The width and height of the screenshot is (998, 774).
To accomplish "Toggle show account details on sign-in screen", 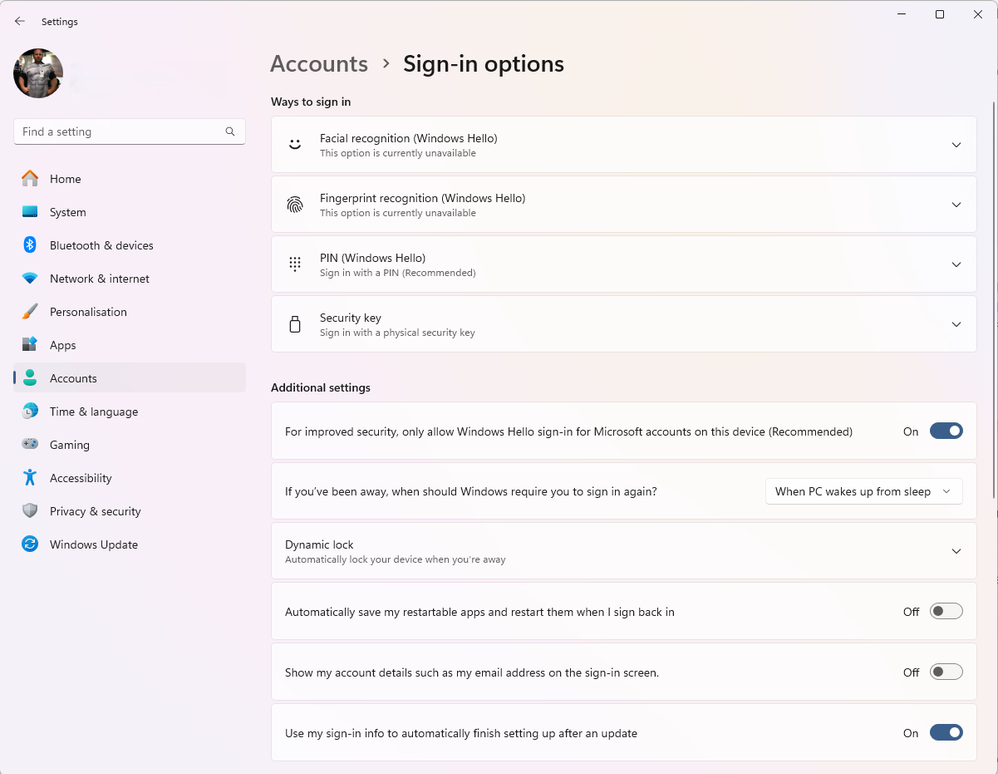I will tap(945, 672).
